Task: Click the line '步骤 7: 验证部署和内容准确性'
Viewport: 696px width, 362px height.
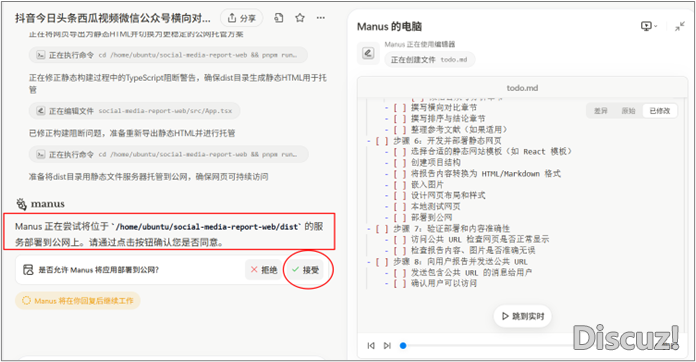Action: click(451, 228)
